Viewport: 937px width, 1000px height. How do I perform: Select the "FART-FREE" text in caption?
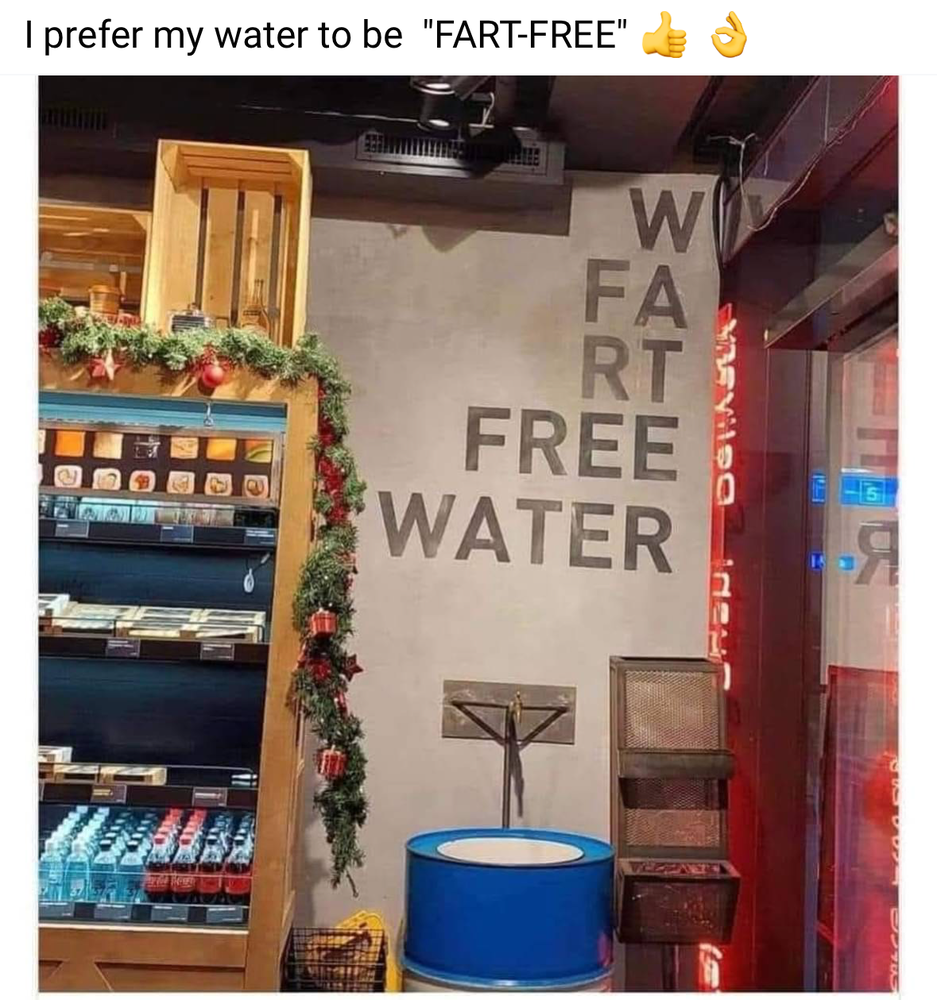[524, 35]
